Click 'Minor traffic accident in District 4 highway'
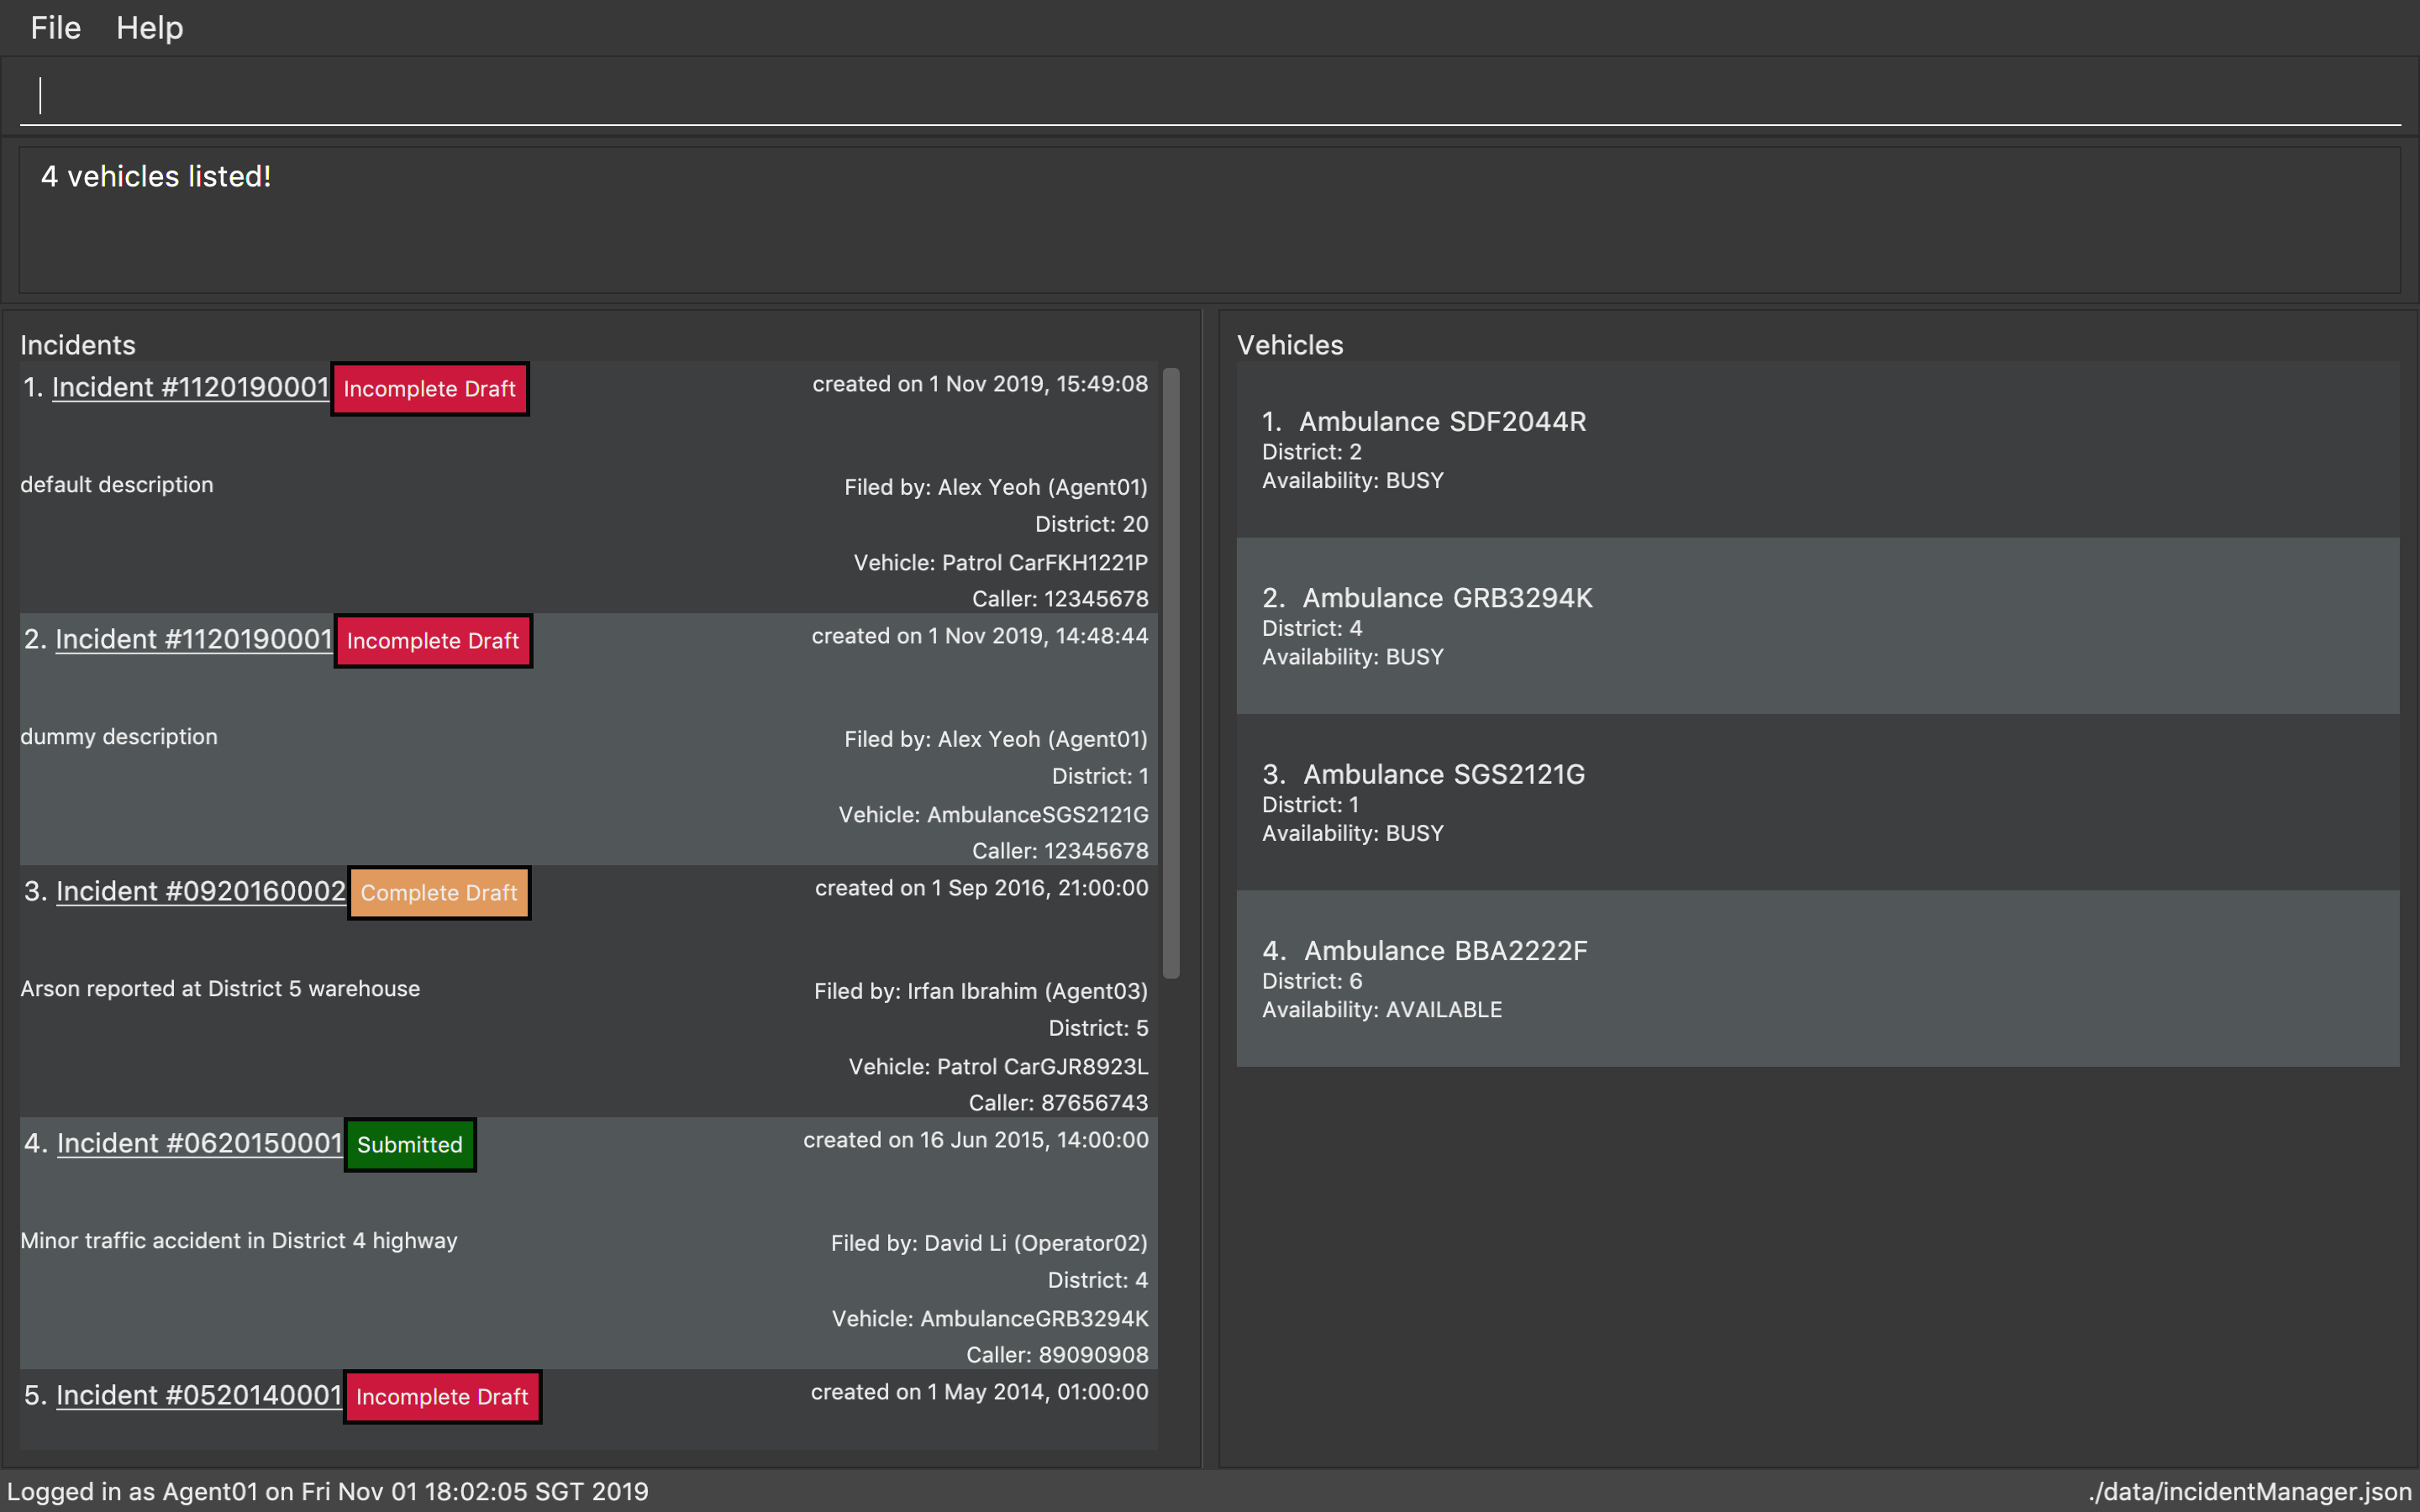 coord(239,1241)
